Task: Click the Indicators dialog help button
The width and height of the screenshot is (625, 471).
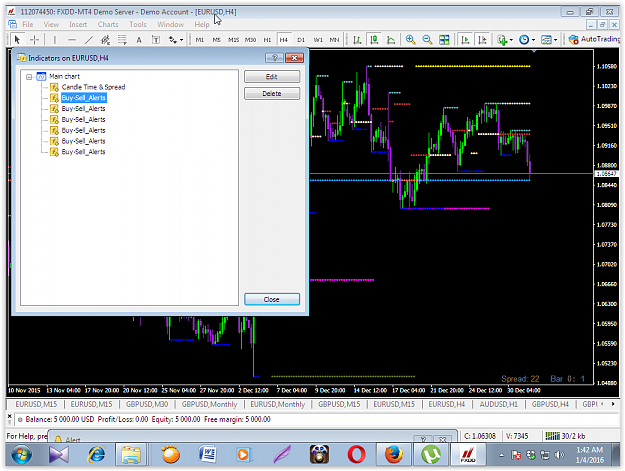Action: coord(274,58)
